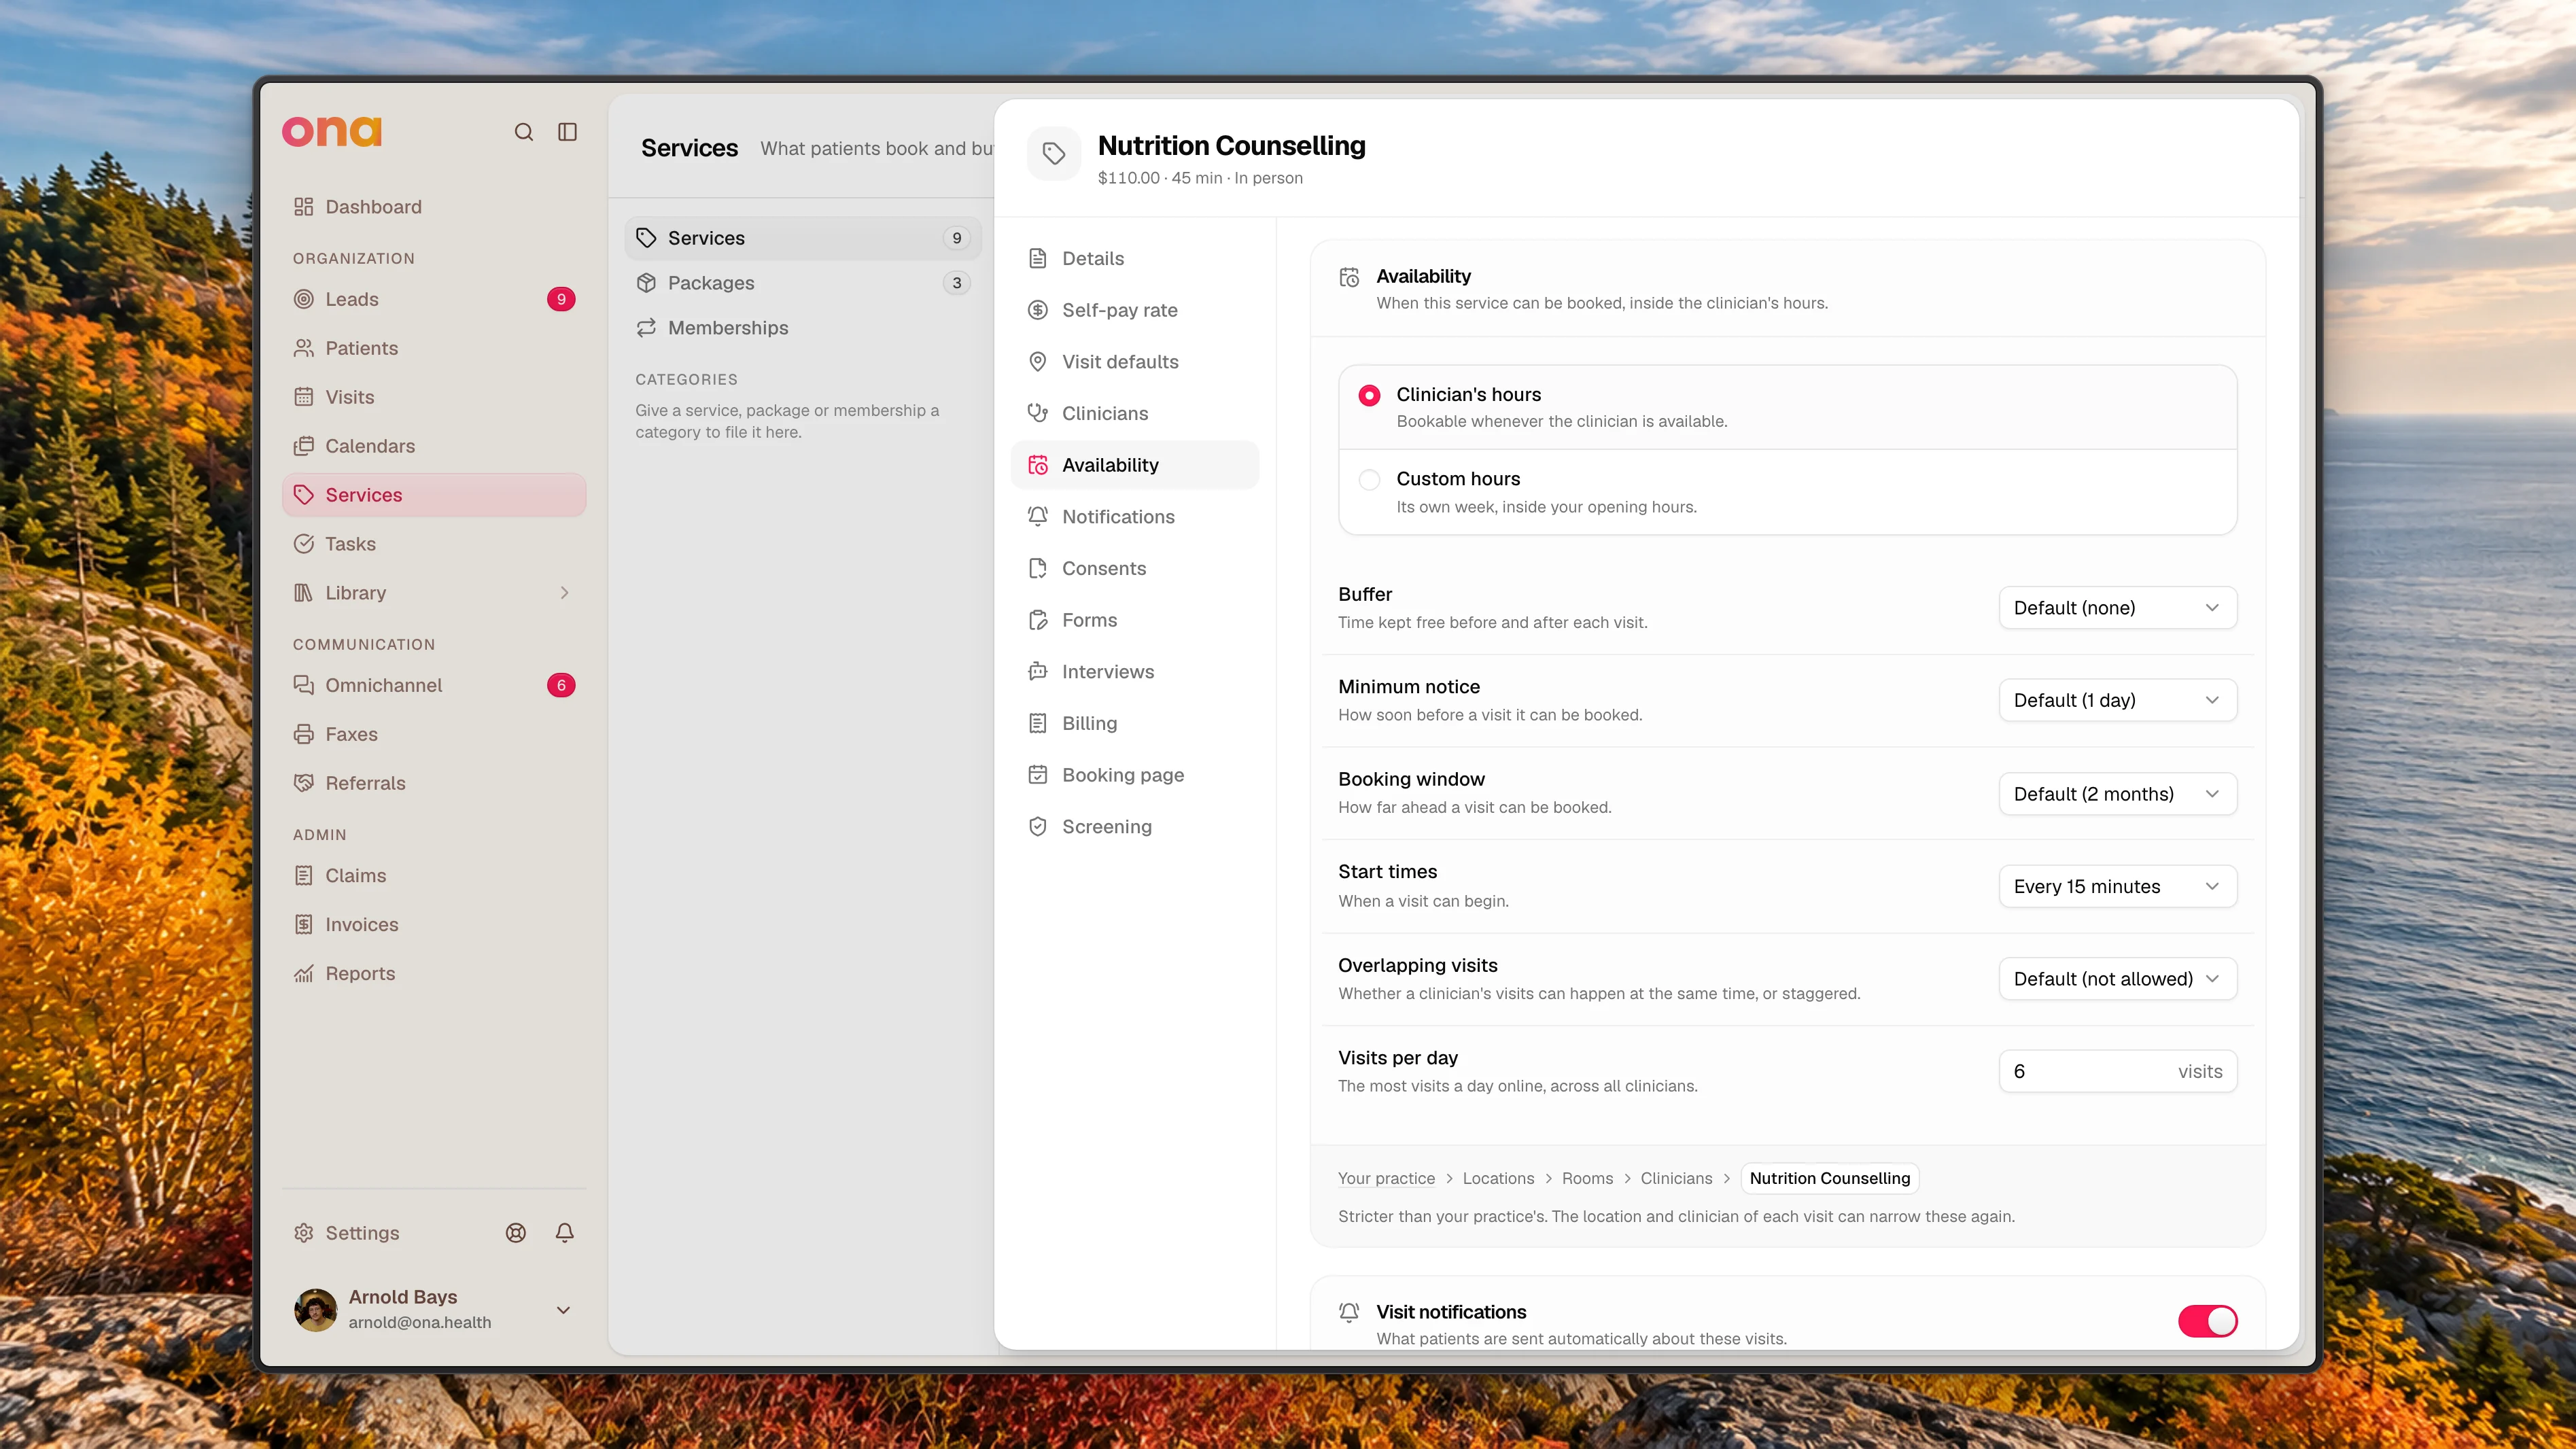Open the Screening section
The height and width of the screenshot is (1449, 2576).
pos(1135,827)
